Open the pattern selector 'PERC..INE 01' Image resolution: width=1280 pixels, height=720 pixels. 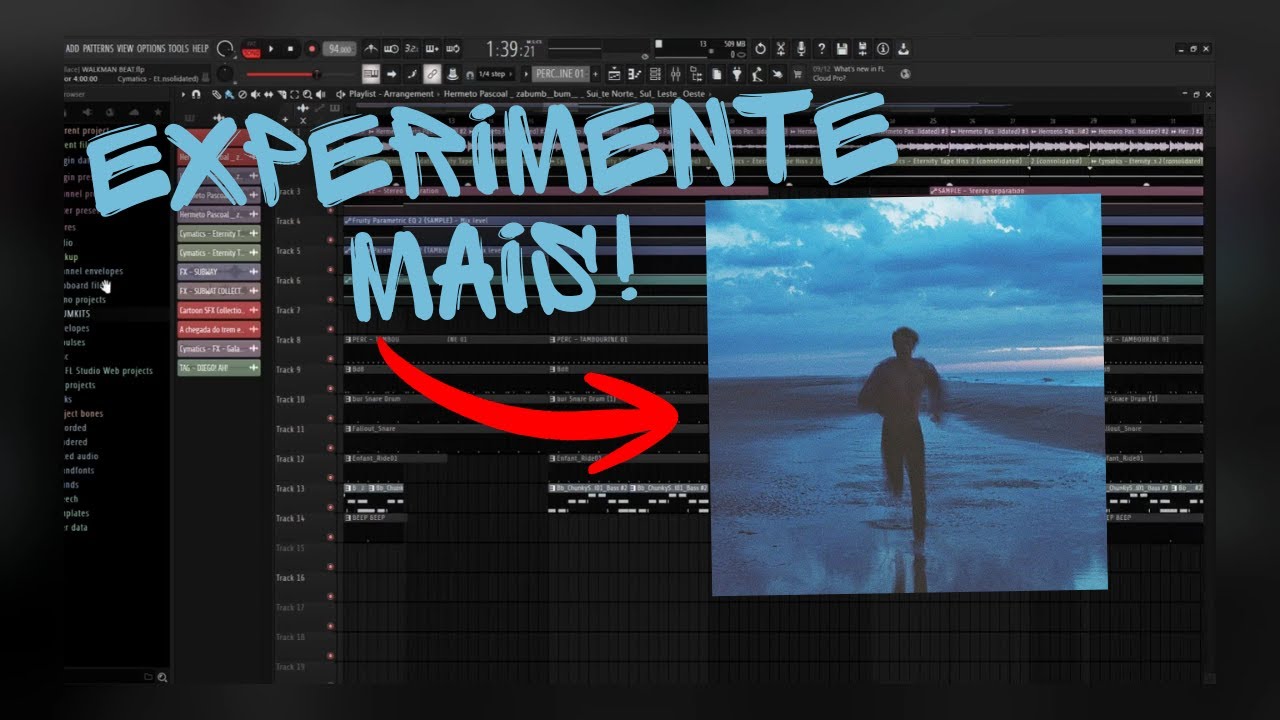coord(561,74)
